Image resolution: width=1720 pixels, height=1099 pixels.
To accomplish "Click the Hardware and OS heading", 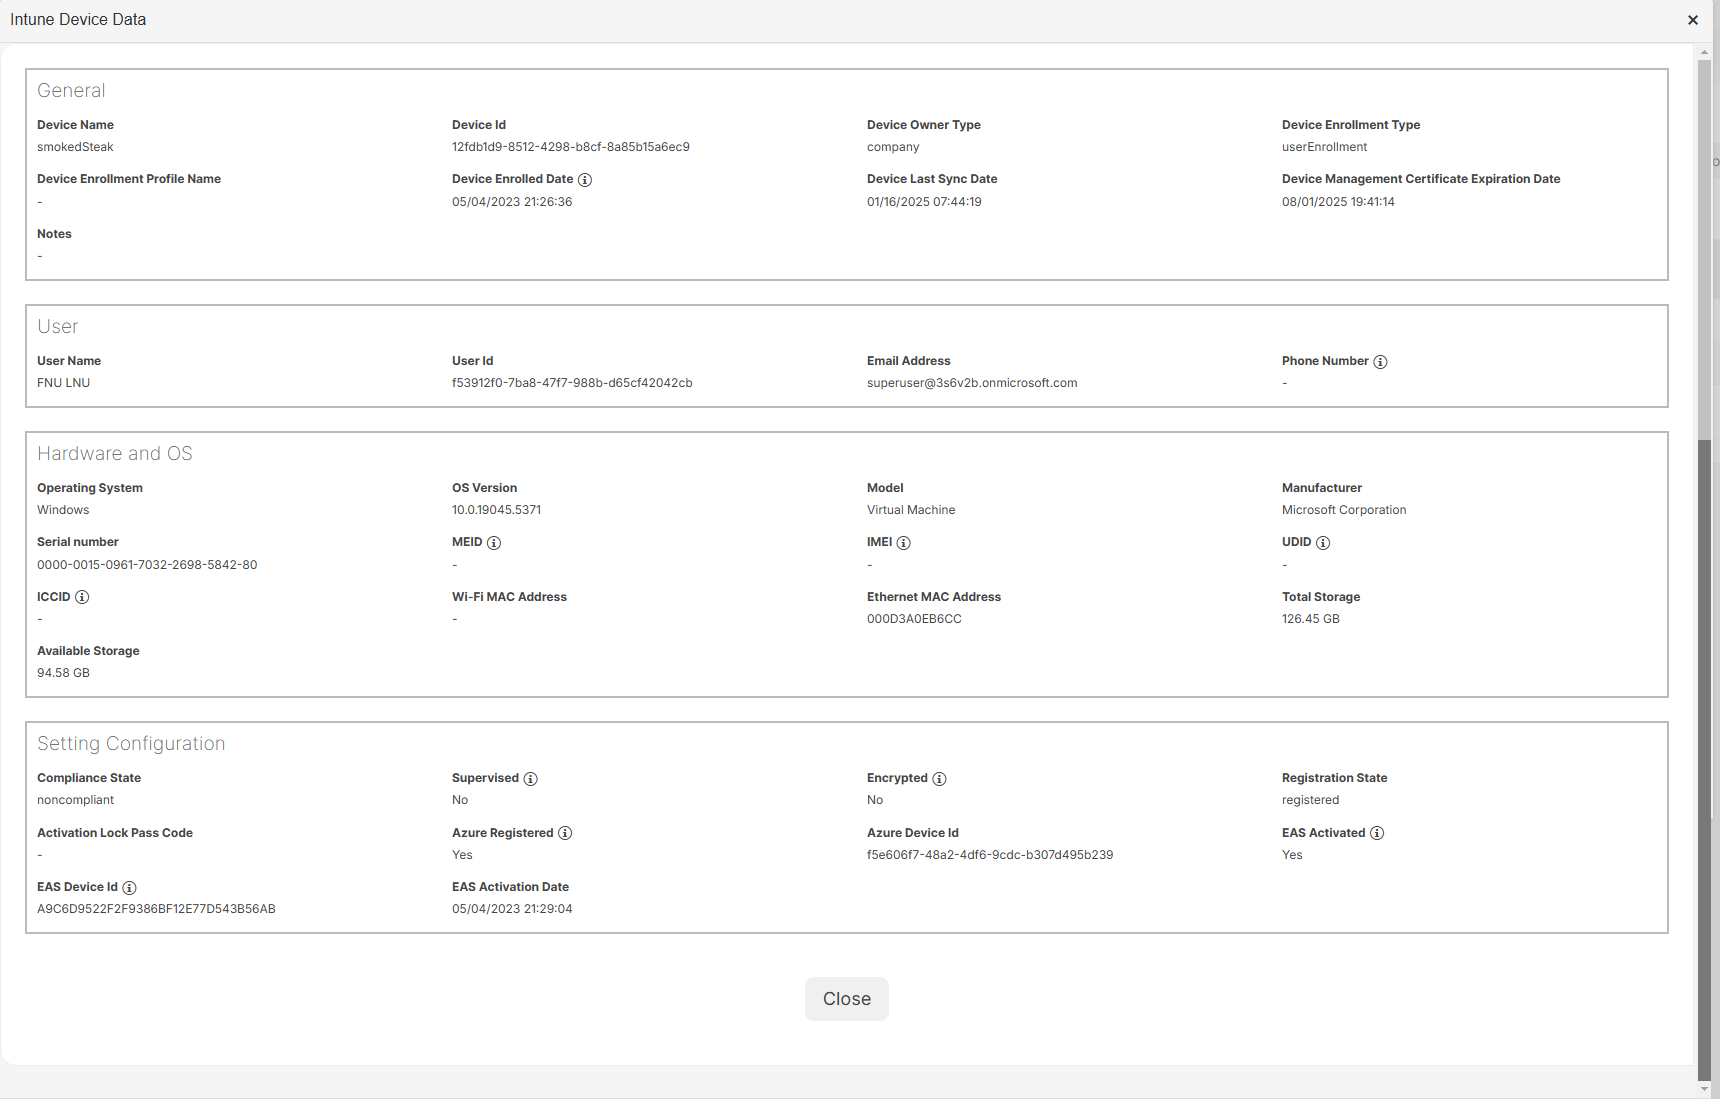I will pyautogui.click(x=115, y=453).
